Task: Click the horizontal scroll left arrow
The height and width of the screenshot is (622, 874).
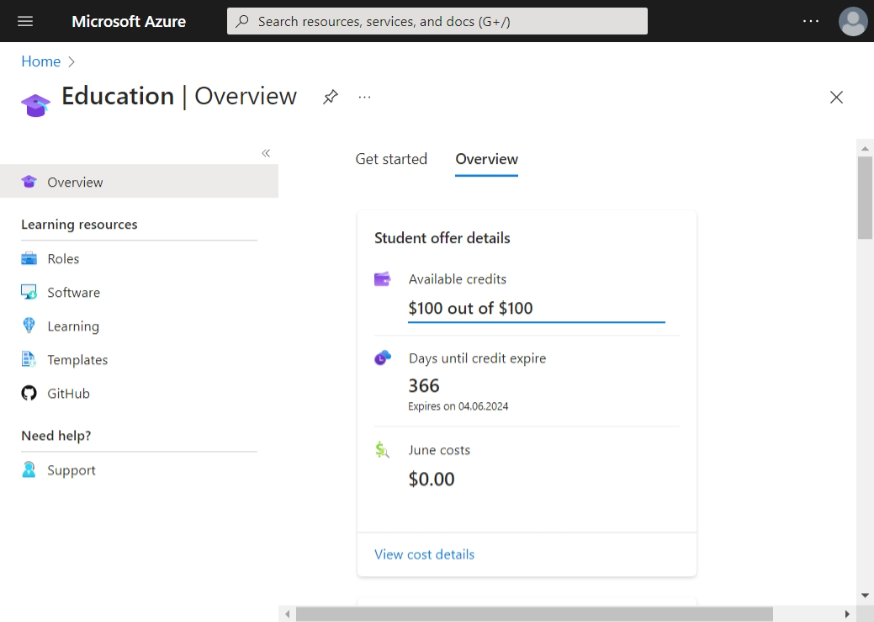Action: point(287,614)
